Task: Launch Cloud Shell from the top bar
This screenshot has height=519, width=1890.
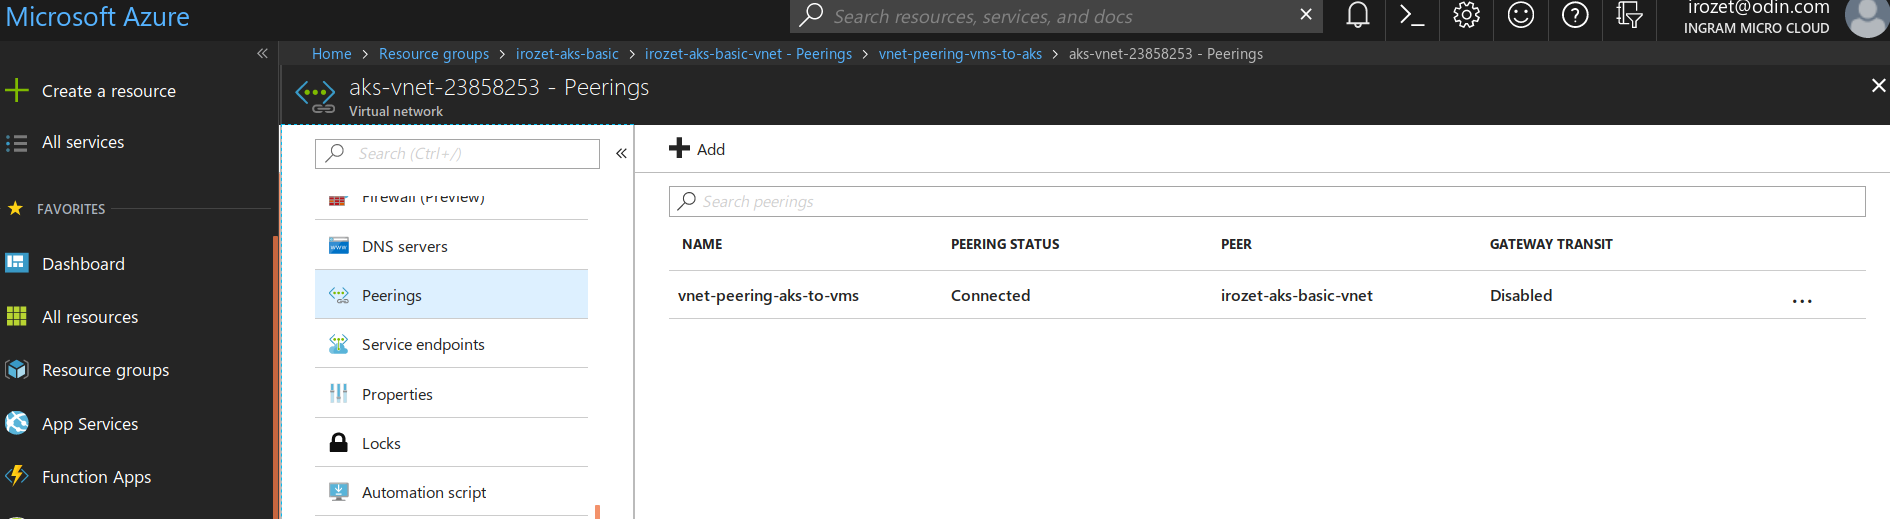Action: pyautogui.click(x=1411, y=15)
